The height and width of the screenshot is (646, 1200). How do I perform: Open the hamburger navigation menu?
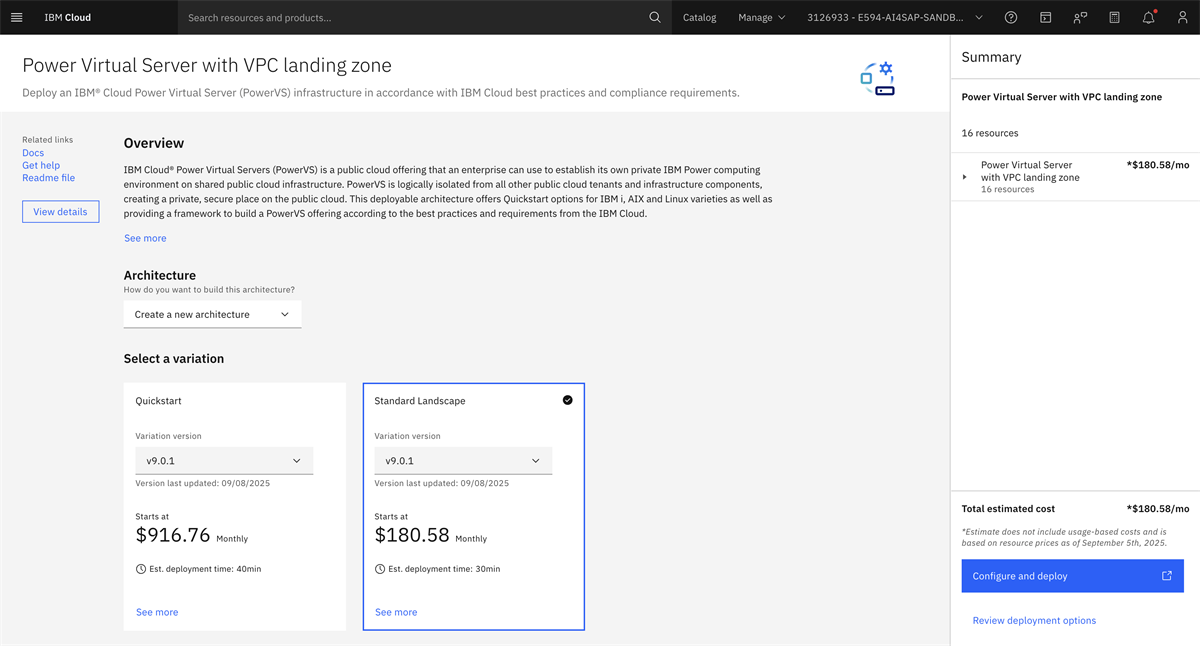point(17,17)
